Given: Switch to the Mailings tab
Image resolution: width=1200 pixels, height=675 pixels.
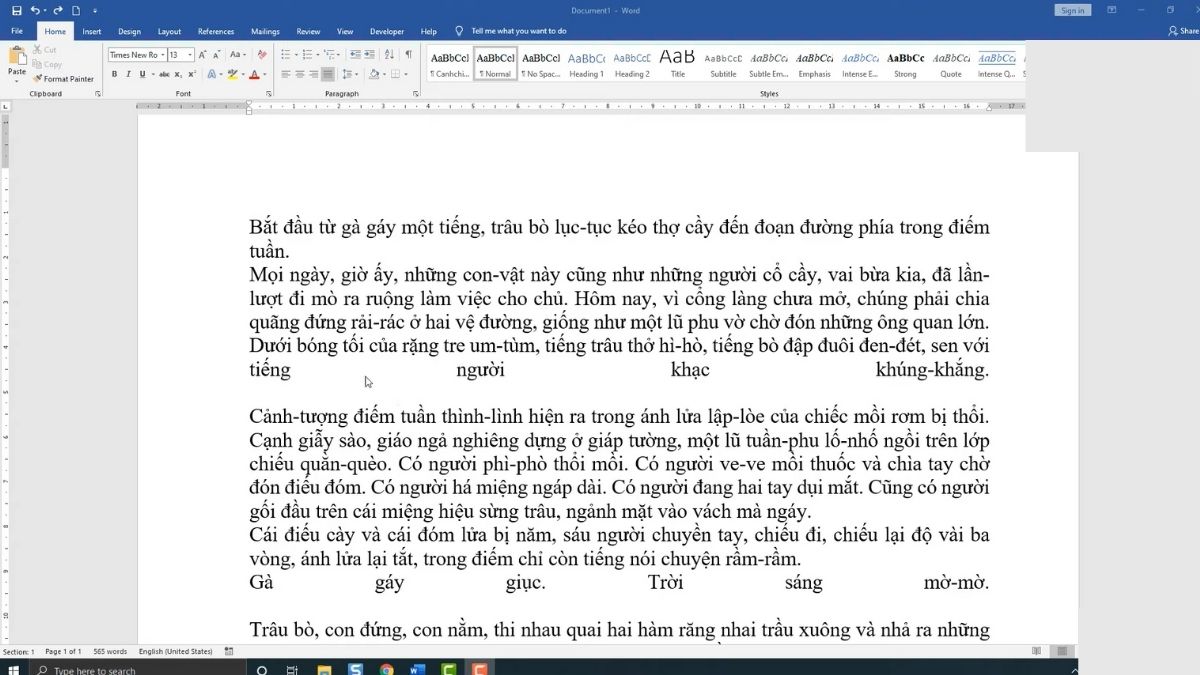Looking at the screenshot, I should coord(265,31).
